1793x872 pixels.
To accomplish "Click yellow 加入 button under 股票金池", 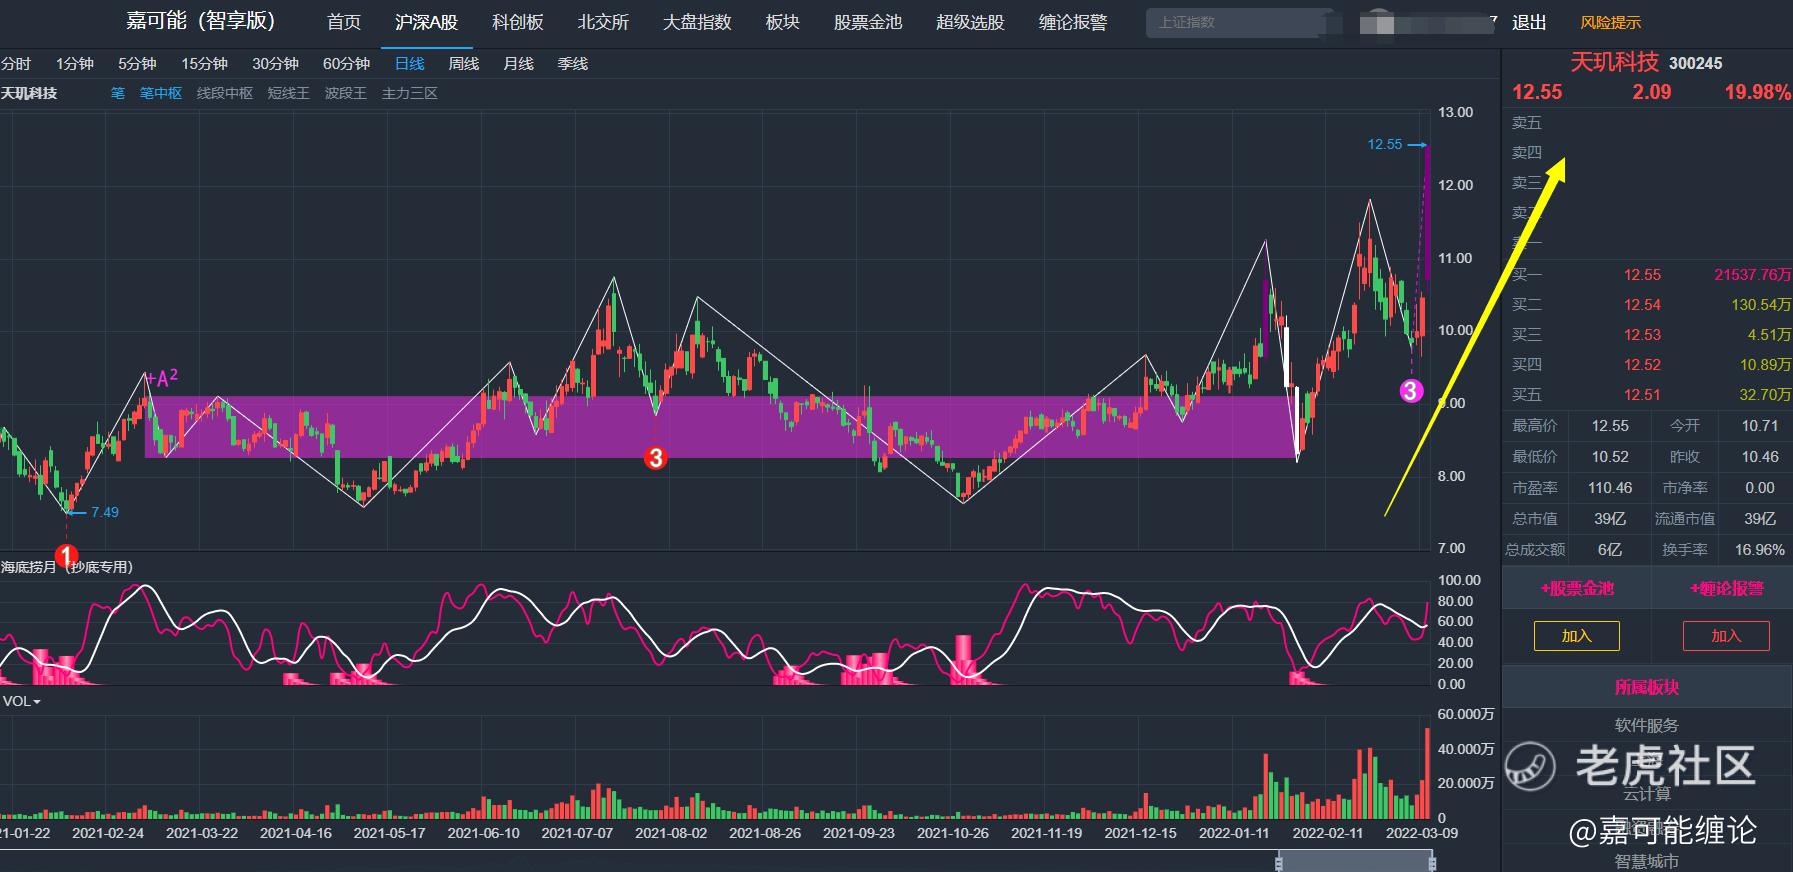I will [1577, 636].
